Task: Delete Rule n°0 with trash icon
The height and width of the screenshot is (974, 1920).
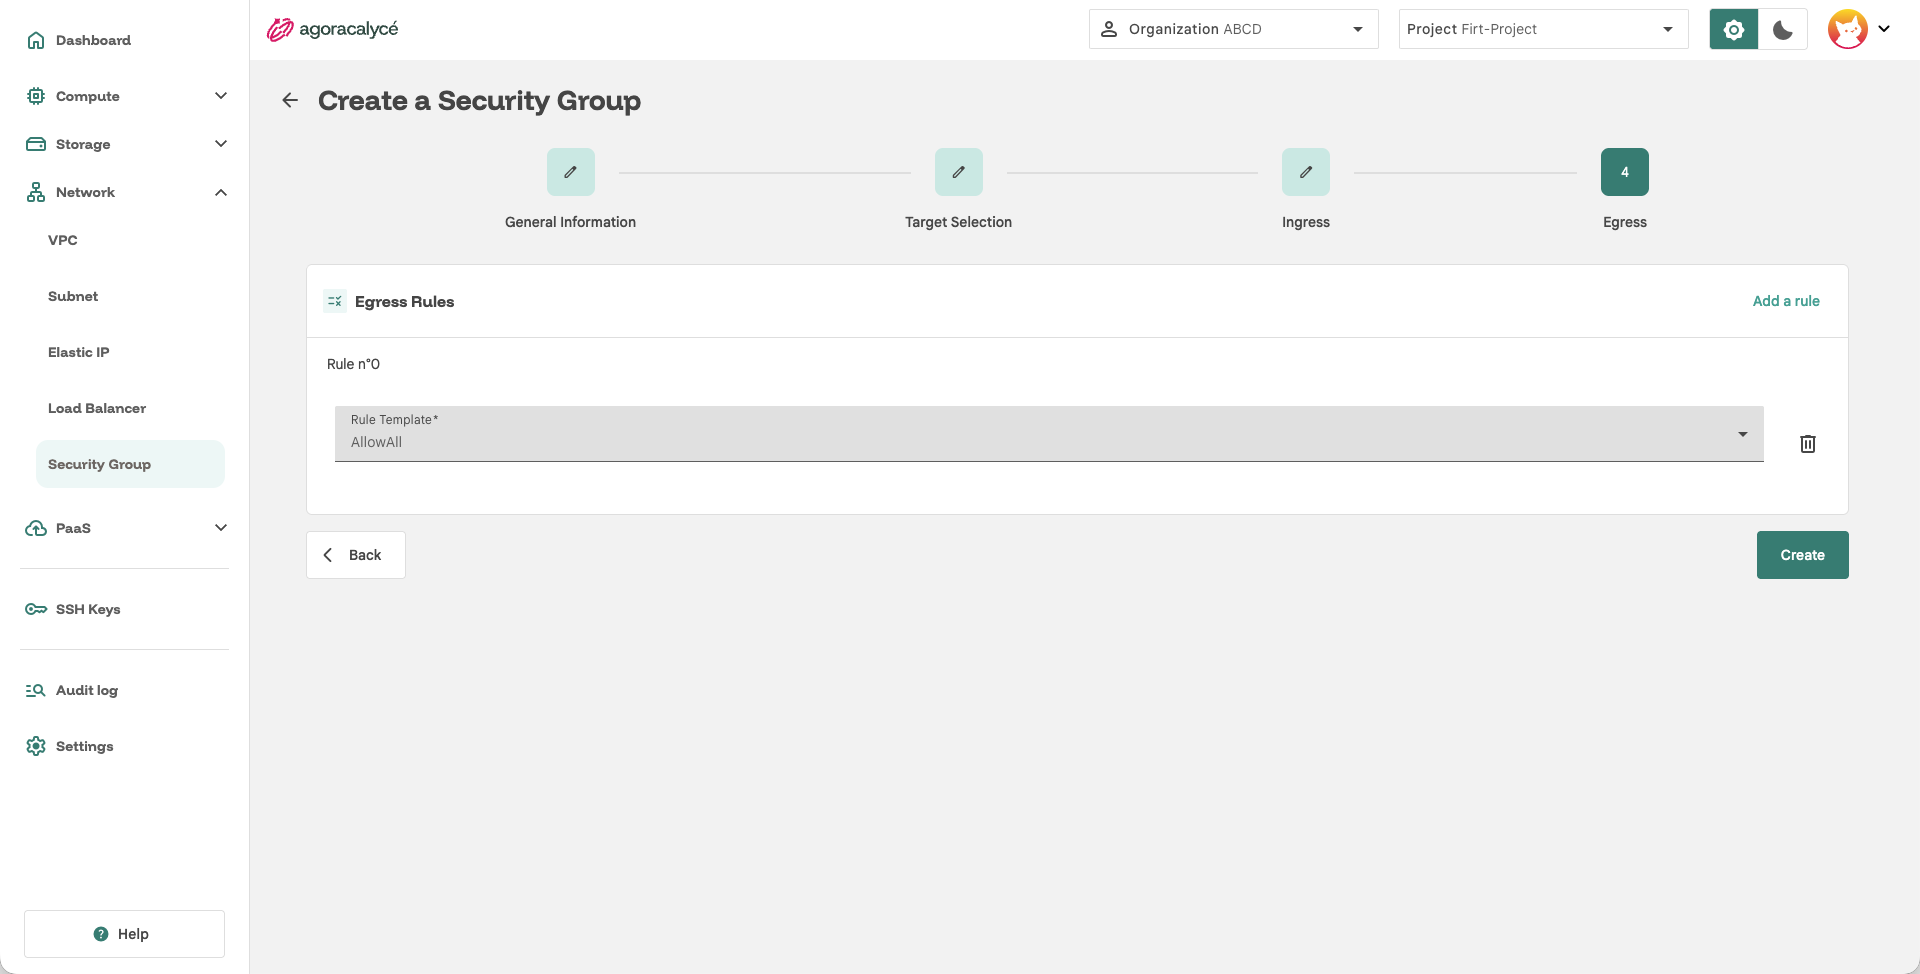Action: pos(1808,444)
